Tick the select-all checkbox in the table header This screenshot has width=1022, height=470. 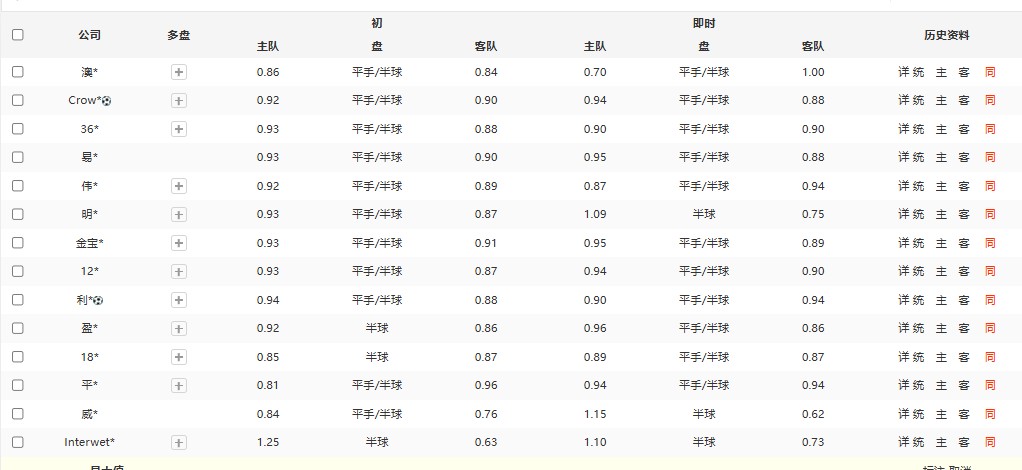pyautogui.click(x=17, y=34)
